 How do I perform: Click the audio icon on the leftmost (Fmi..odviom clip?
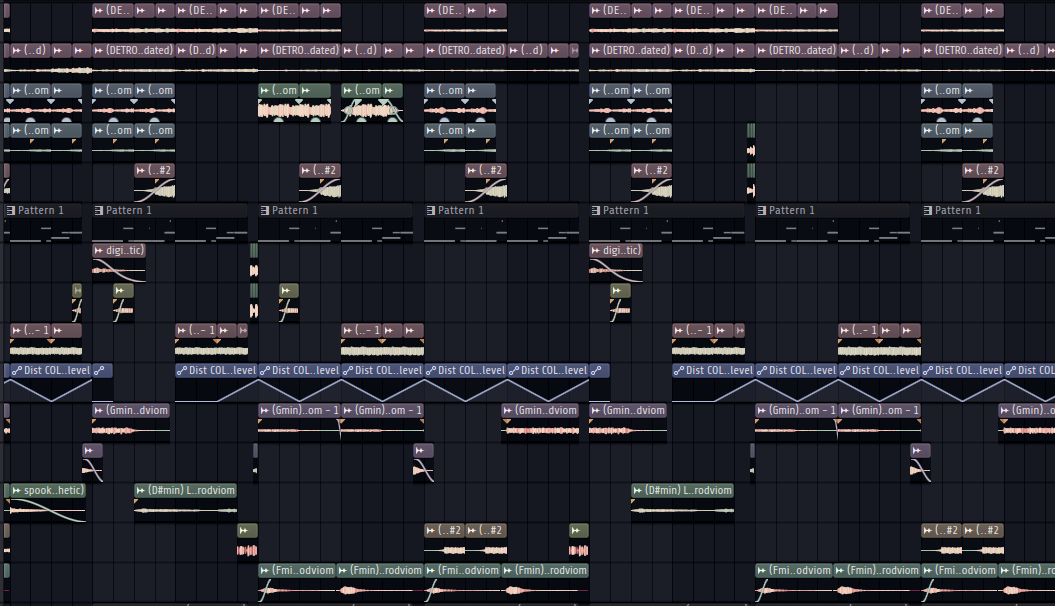(x=265, y=570)
